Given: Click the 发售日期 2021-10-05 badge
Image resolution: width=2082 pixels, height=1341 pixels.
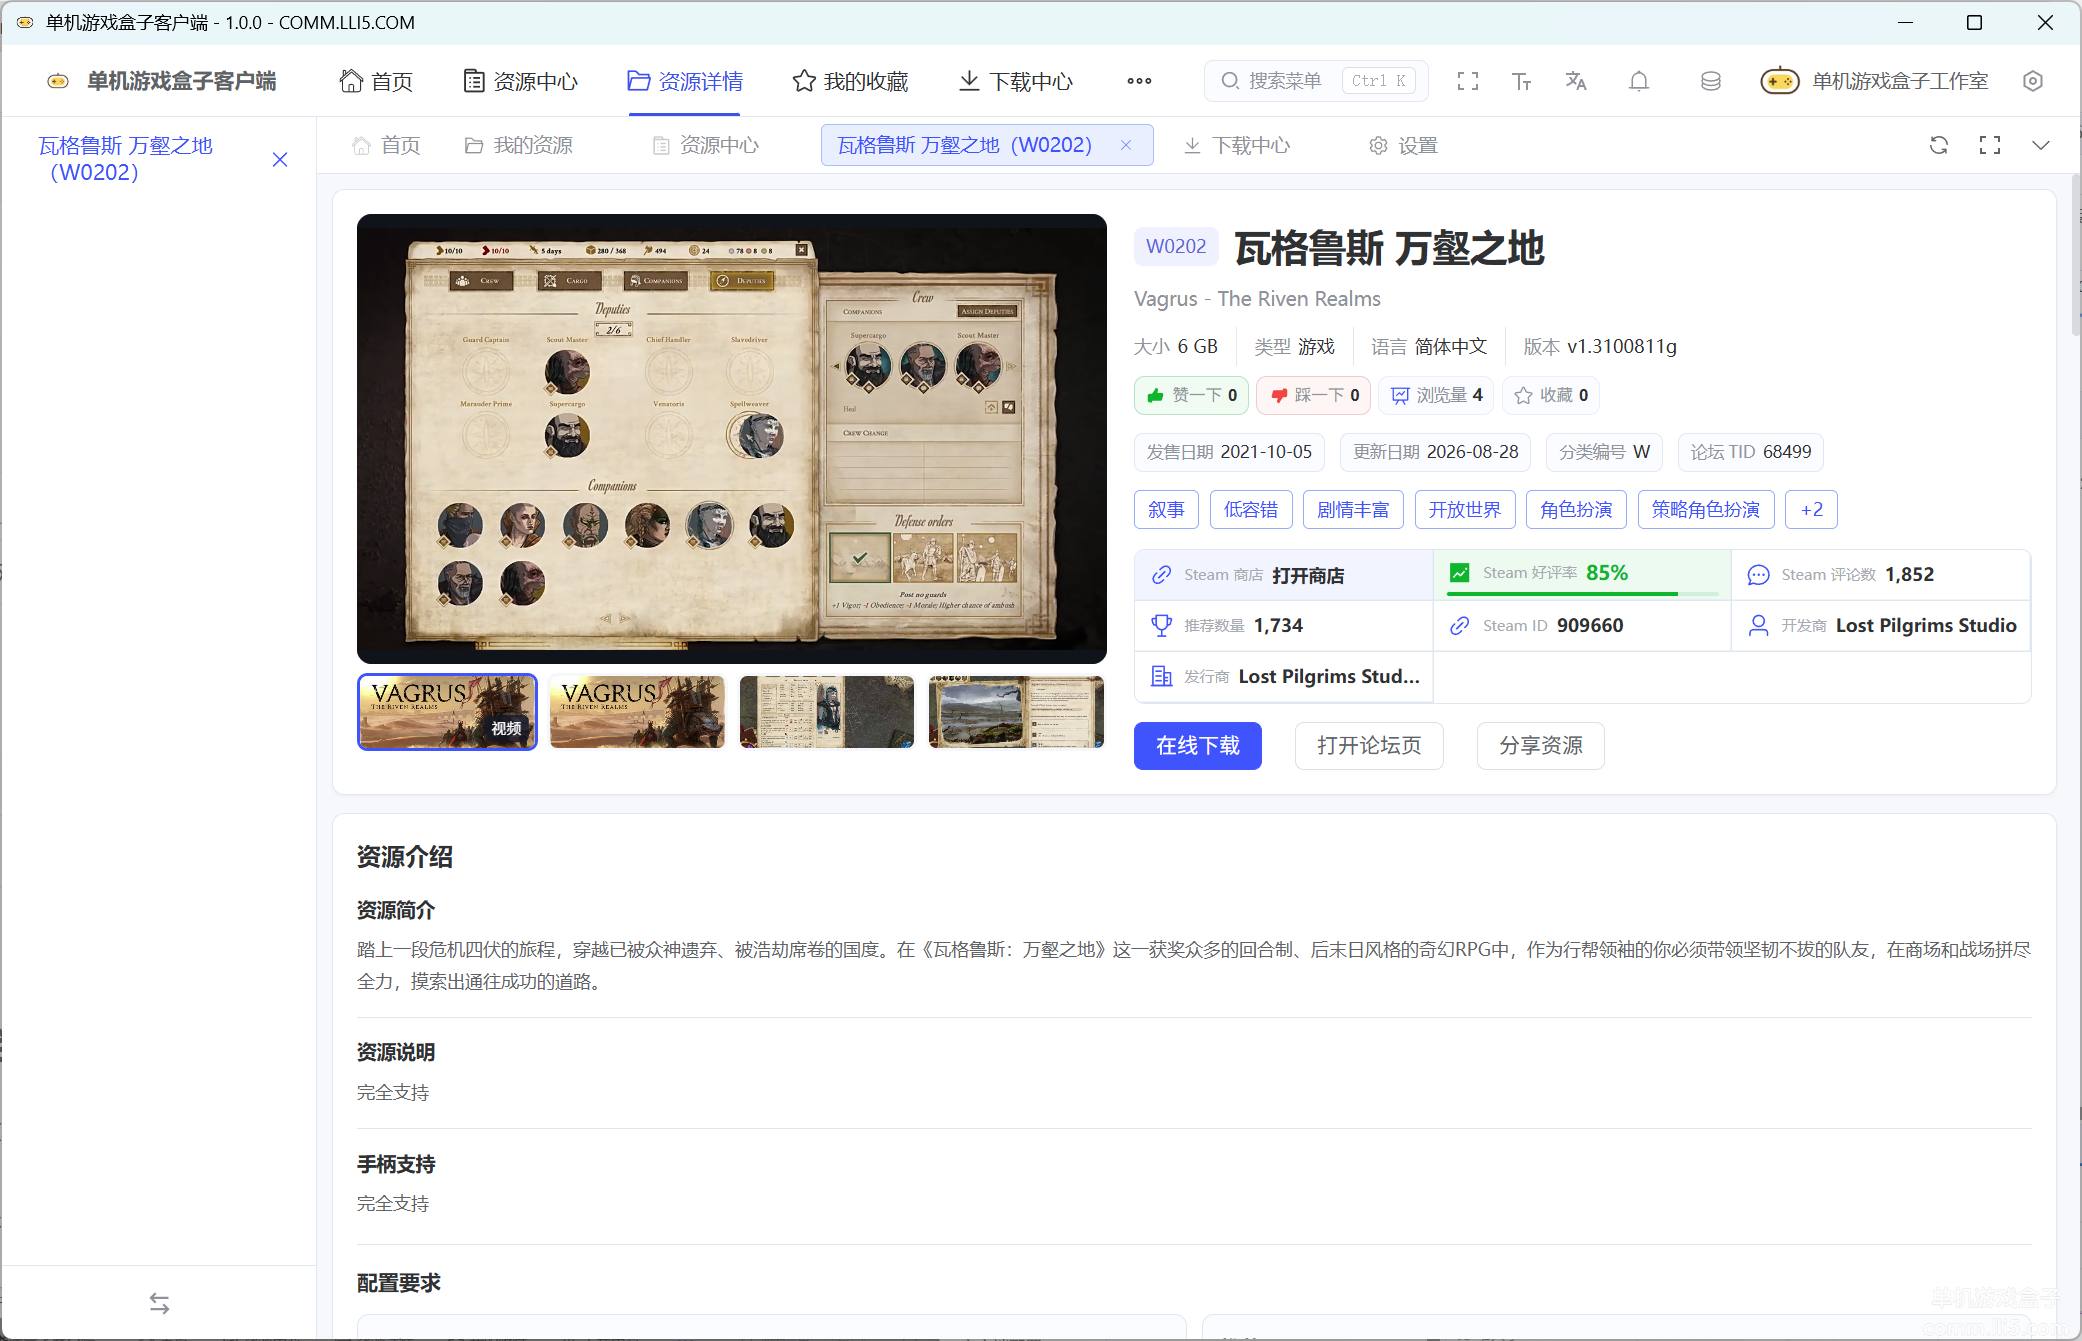Looking at the screenshot, I should 1229,452.
